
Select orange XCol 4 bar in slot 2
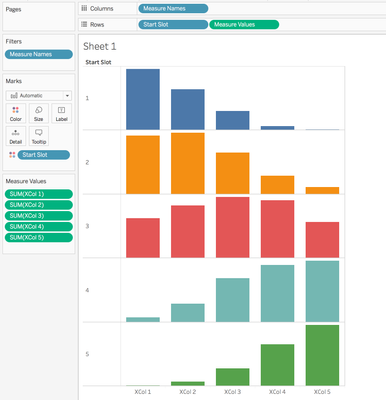coord(277,185)
